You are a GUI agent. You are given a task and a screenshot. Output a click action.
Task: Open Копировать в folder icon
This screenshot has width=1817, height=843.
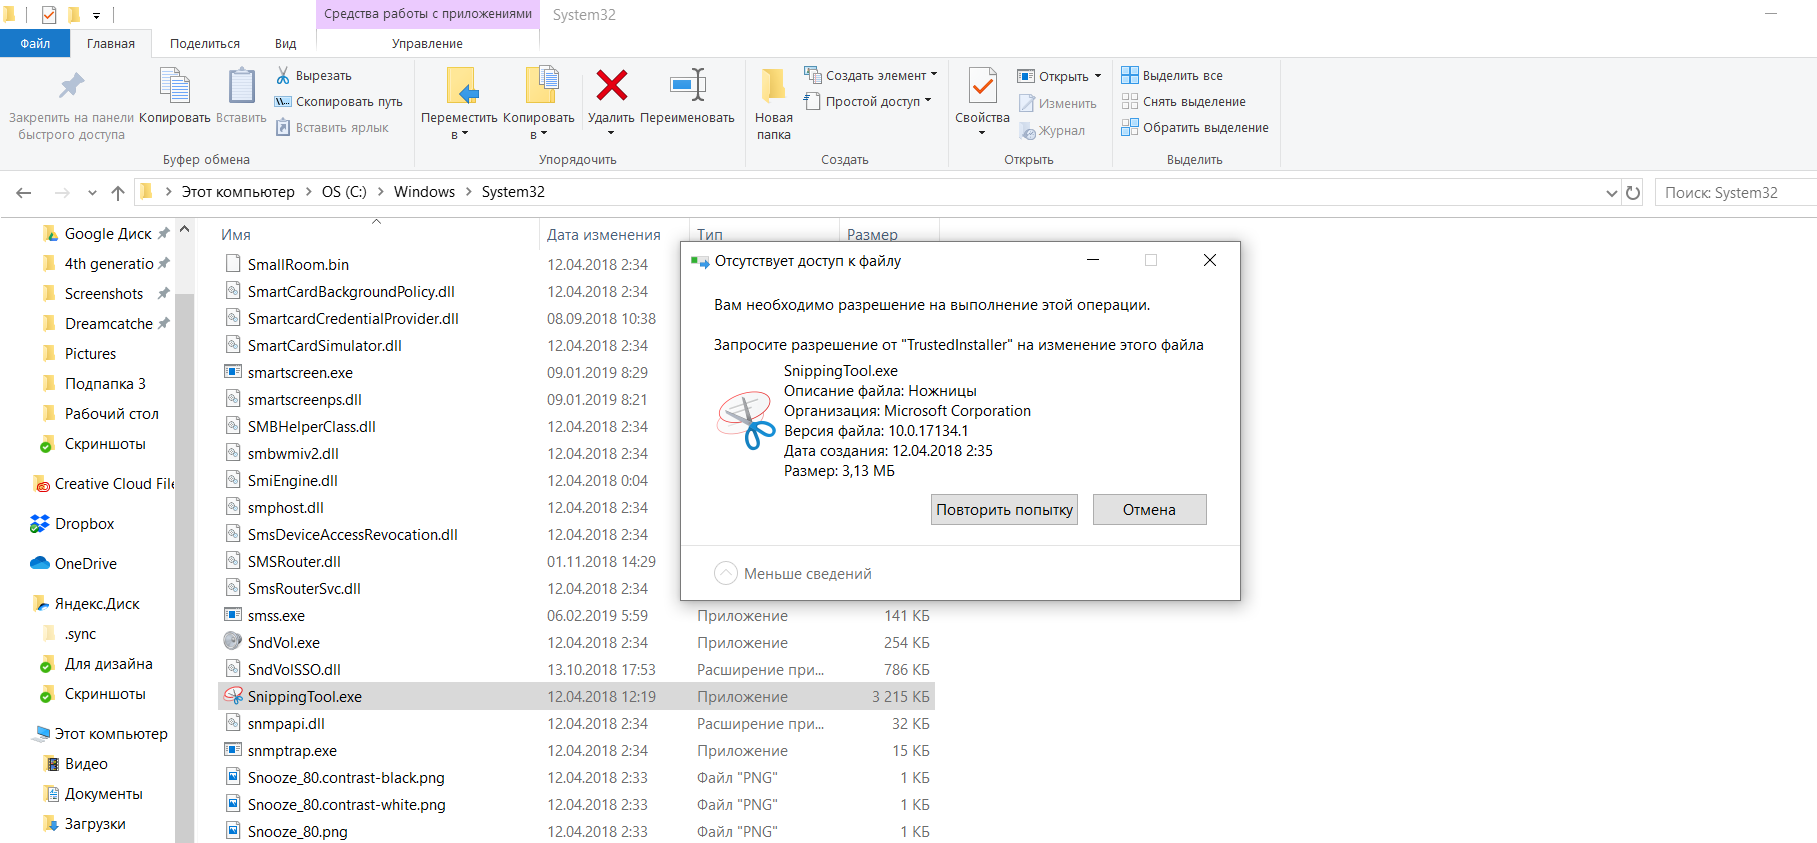point(541,86)
